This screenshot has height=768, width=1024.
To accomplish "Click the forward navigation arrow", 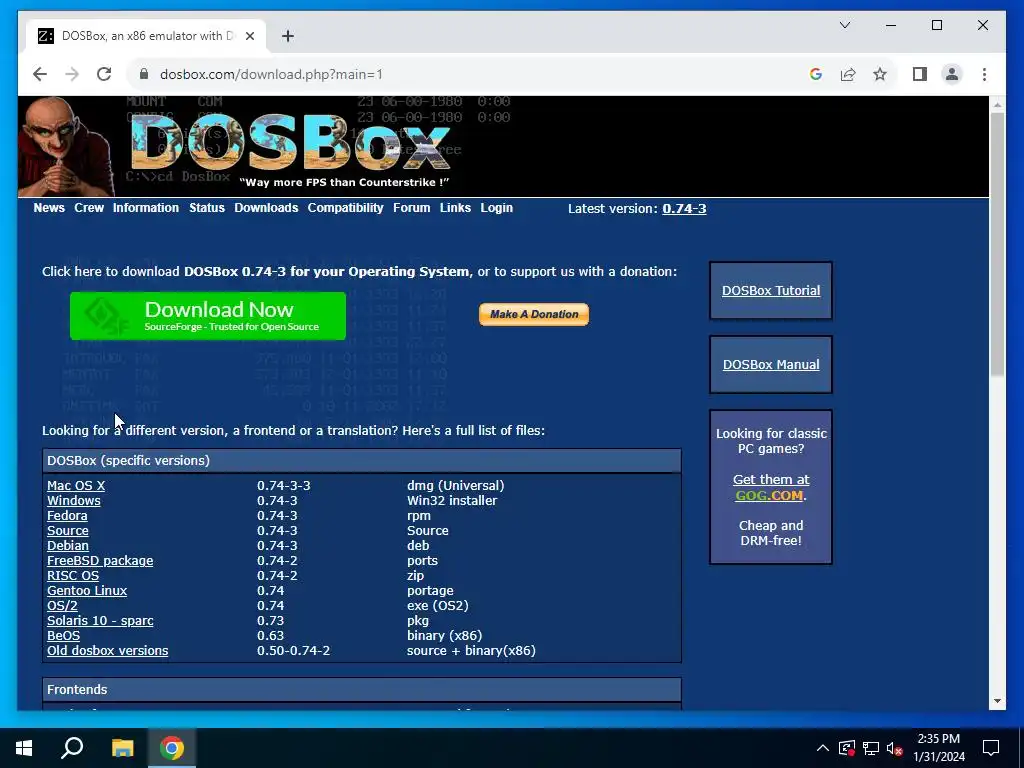I will coord(72,74).
